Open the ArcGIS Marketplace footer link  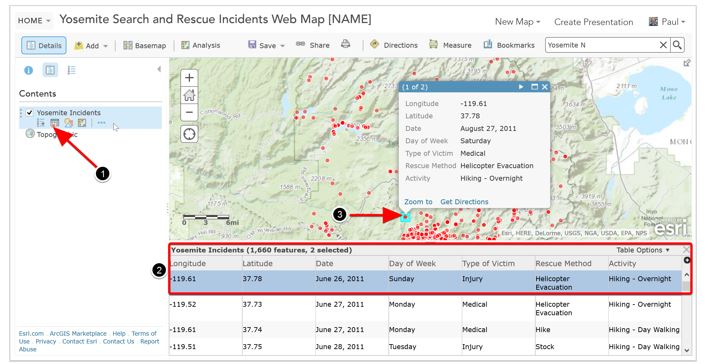[78, 334]
